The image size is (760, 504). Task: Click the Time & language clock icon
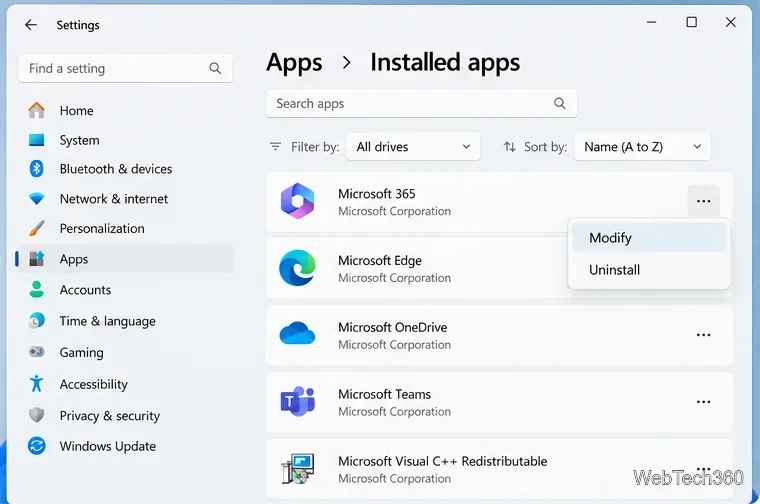pos(36,321)
